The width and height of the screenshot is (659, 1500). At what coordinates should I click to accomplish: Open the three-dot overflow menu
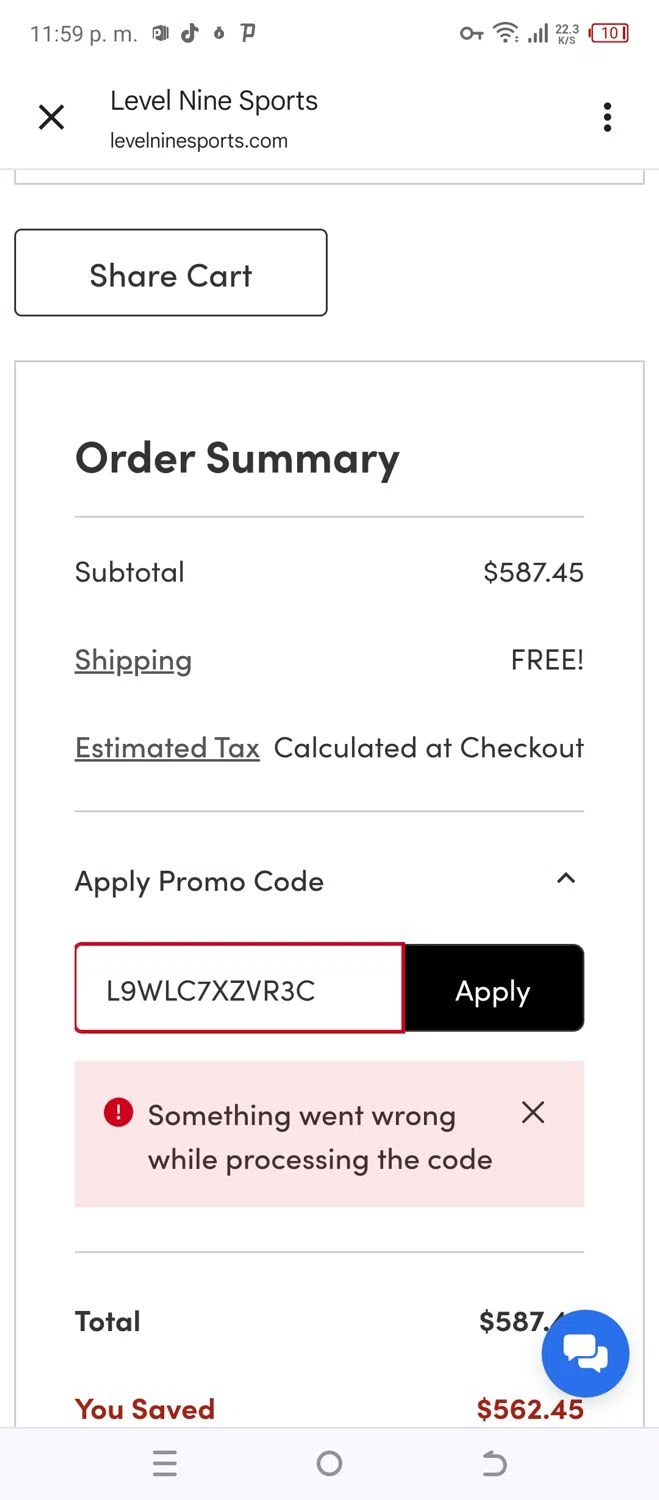[607, 118]
